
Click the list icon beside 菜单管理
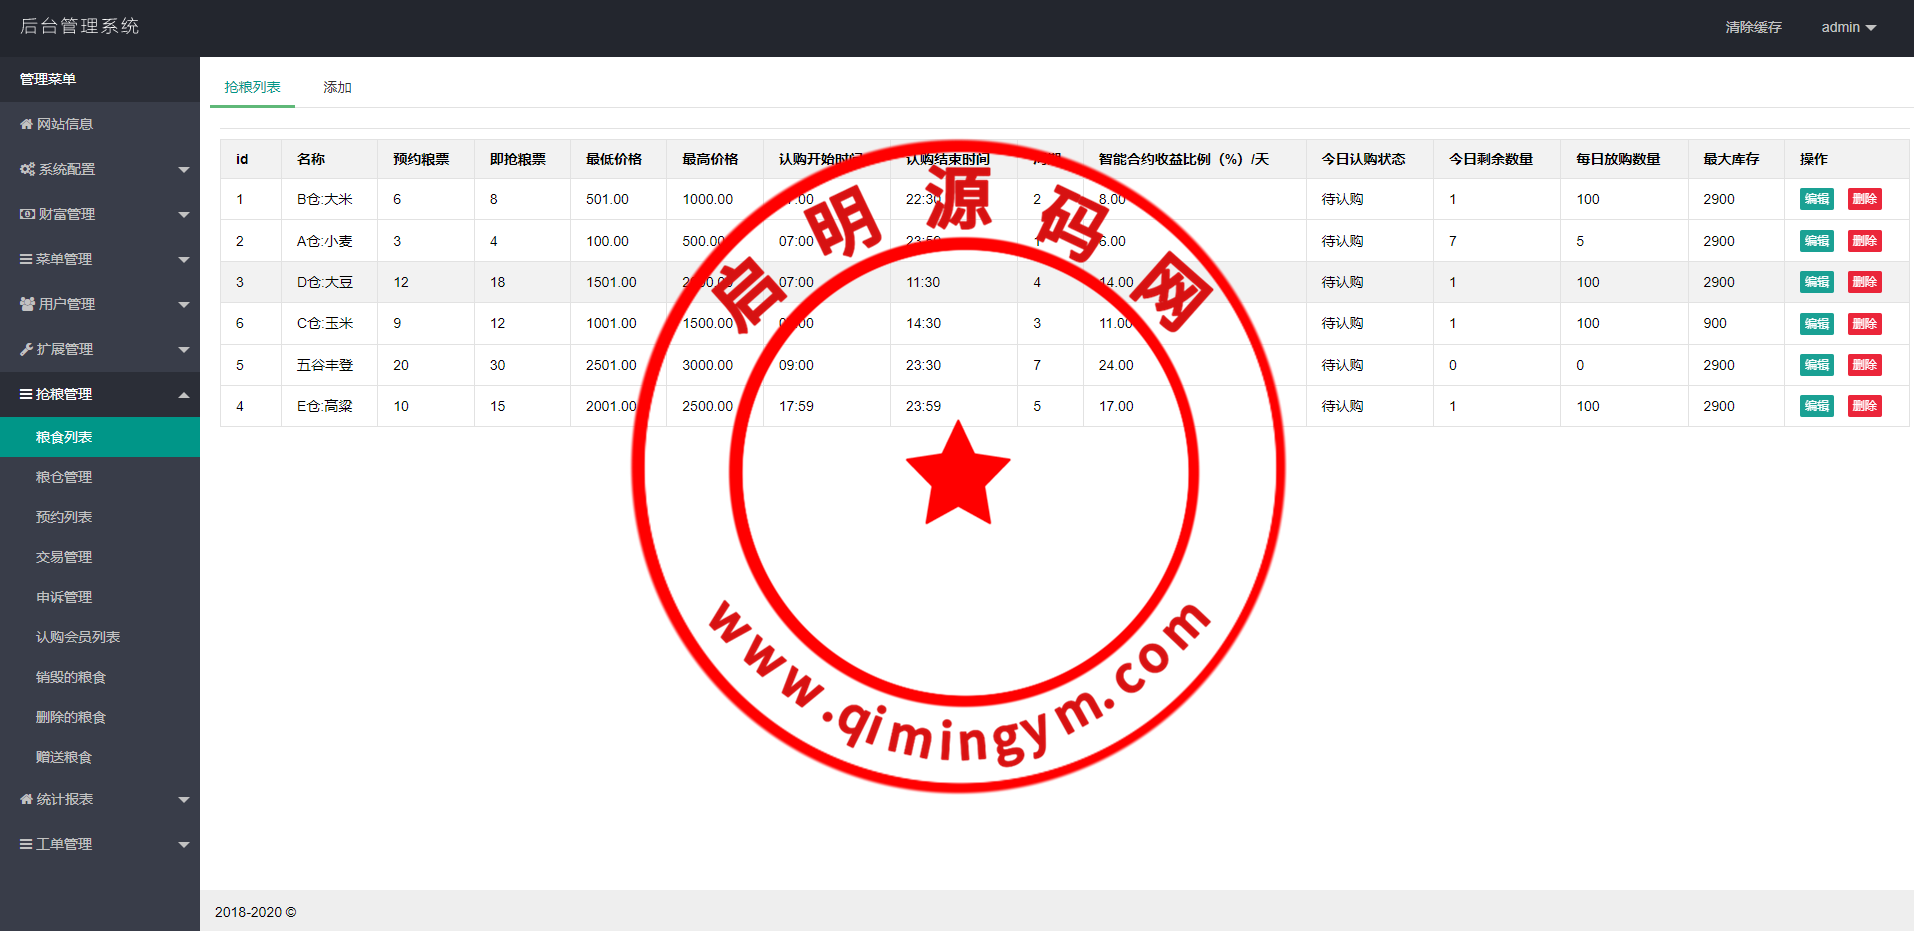[26, 259]
